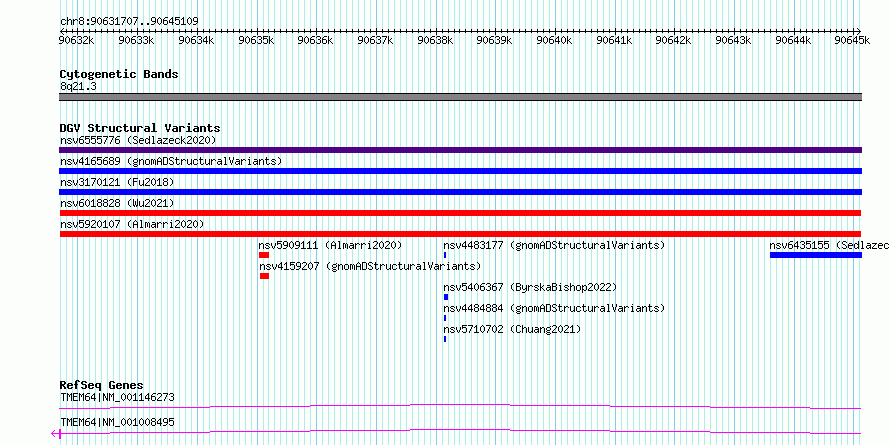
Task: Click the nsv4483177 gnomAD tiny blue marker
Action: [x=445, y=255]
